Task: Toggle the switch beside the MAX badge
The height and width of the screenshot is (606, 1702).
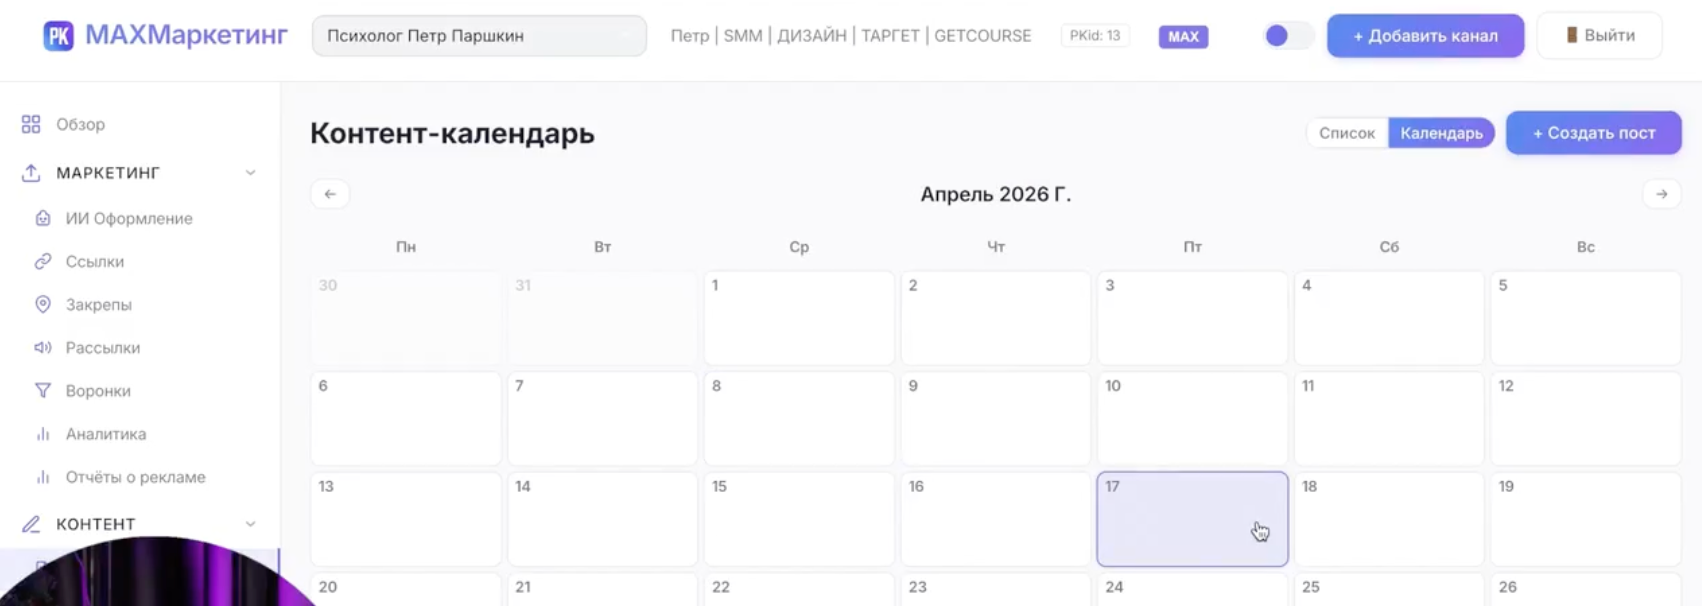Action: tap(1287, 35)
